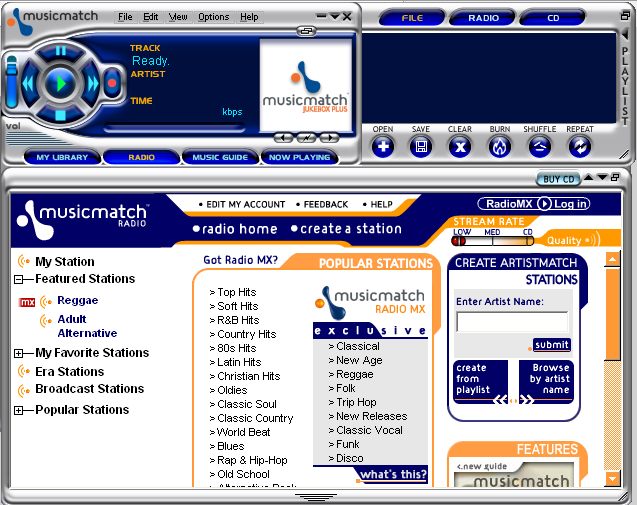Image resolution: width=637 pixels, height=505 pixels.
Task: Skip to next track button
Action: (x=93, y=84)
